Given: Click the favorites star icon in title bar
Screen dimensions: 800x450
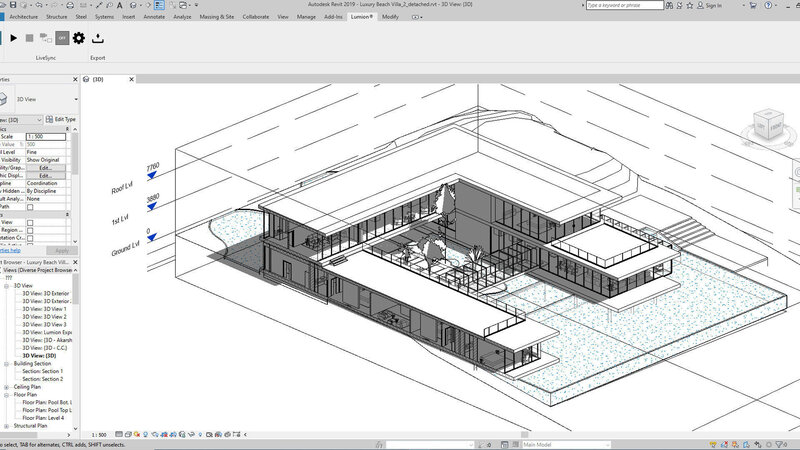Looking at the screenshot, I should pos(692,5).
